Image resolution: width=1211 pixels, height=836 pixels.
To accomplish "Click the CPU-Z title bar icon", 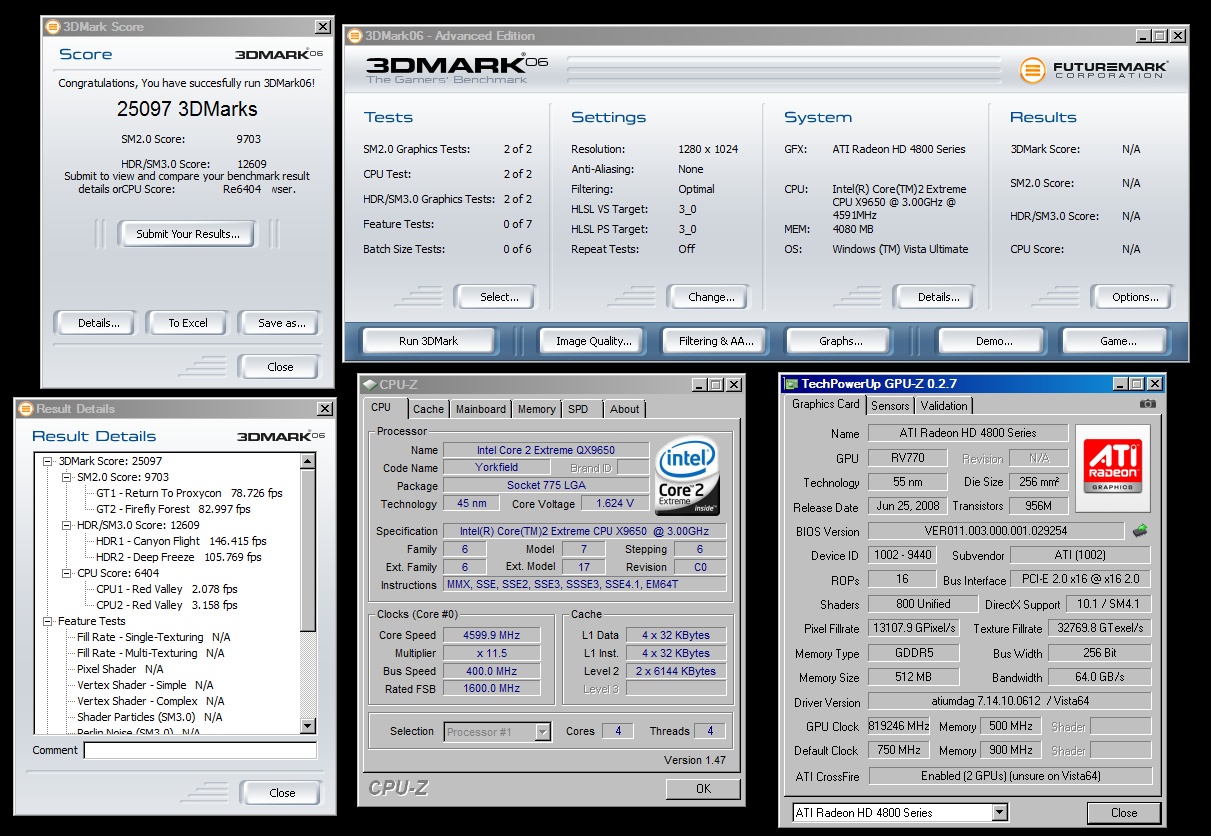I will [x=370, y=384].
